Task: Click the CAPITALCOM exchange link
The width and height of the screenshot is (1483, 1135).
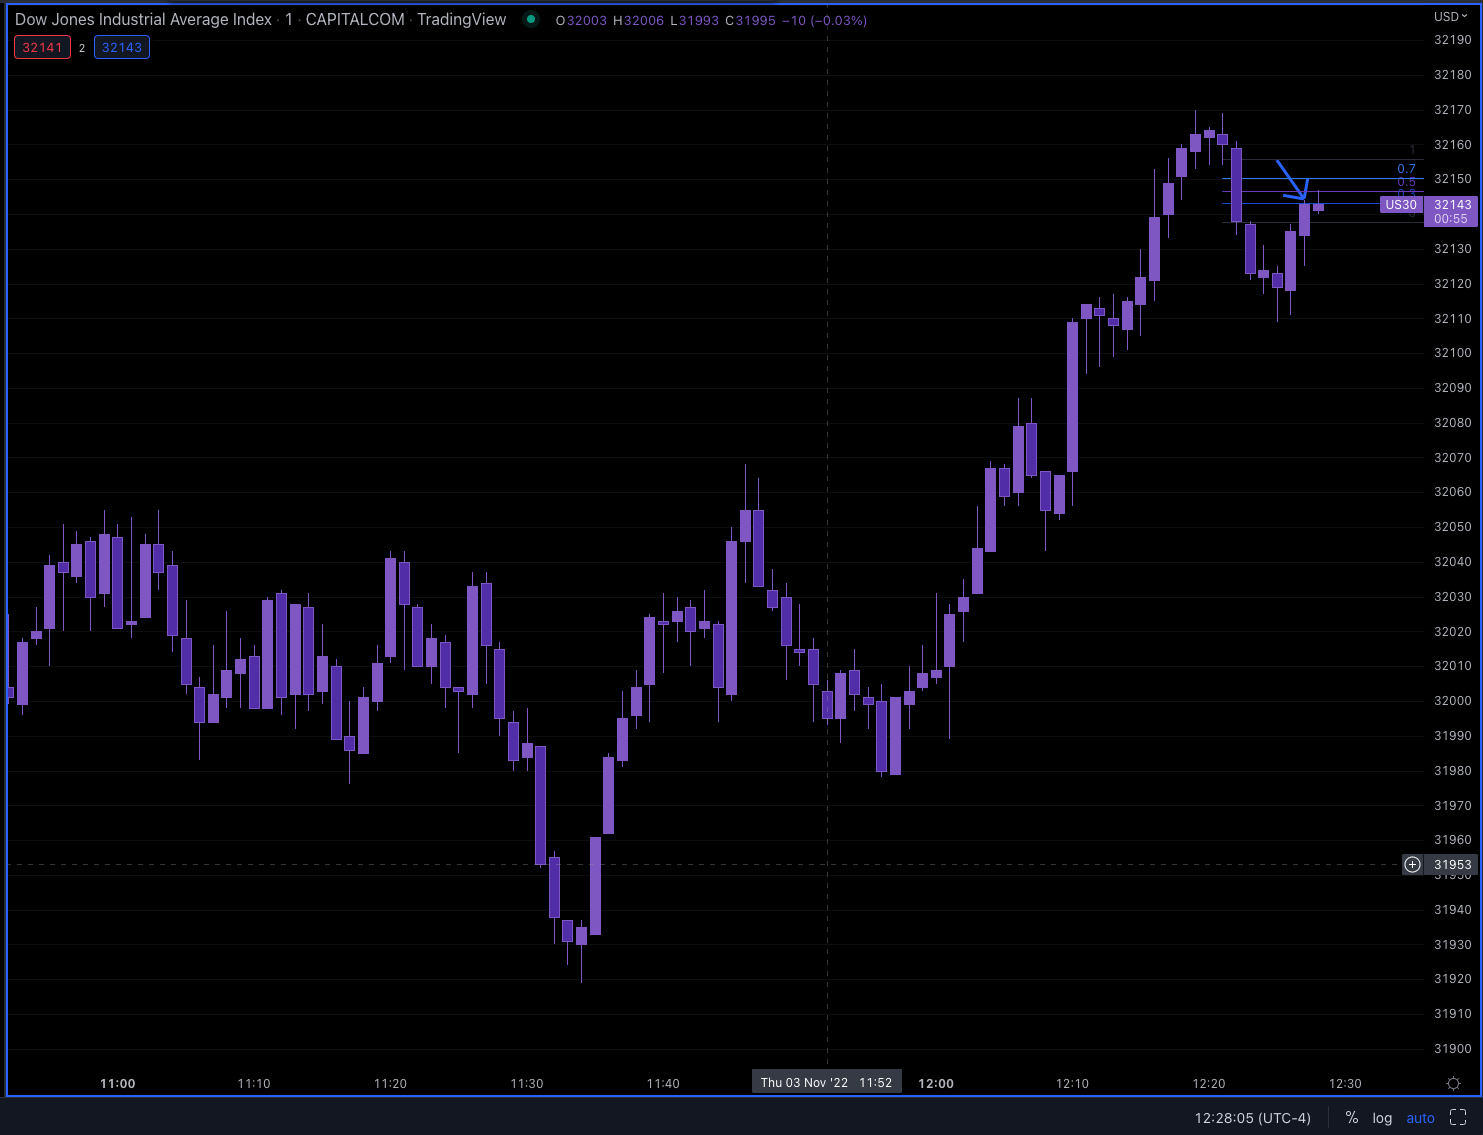Action: tap(355, 19)
